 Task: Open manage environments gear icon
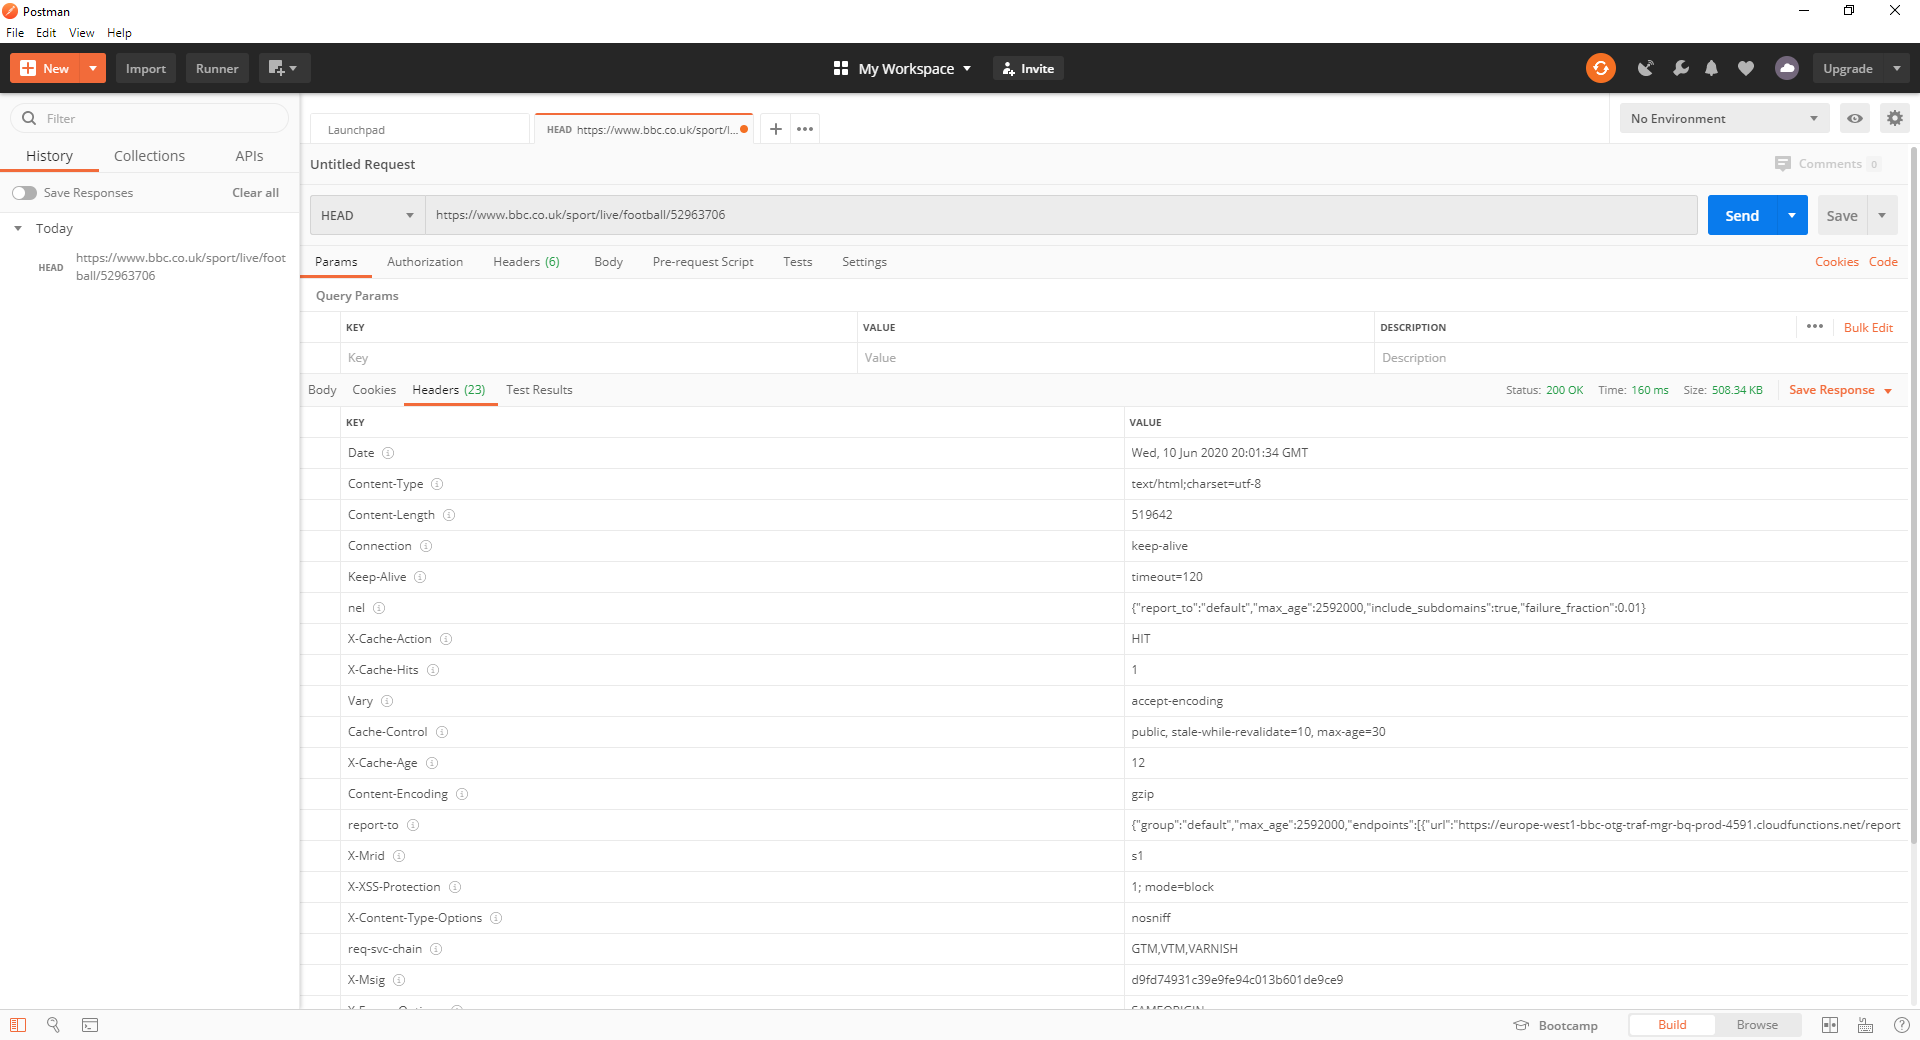click(1895, 118)
